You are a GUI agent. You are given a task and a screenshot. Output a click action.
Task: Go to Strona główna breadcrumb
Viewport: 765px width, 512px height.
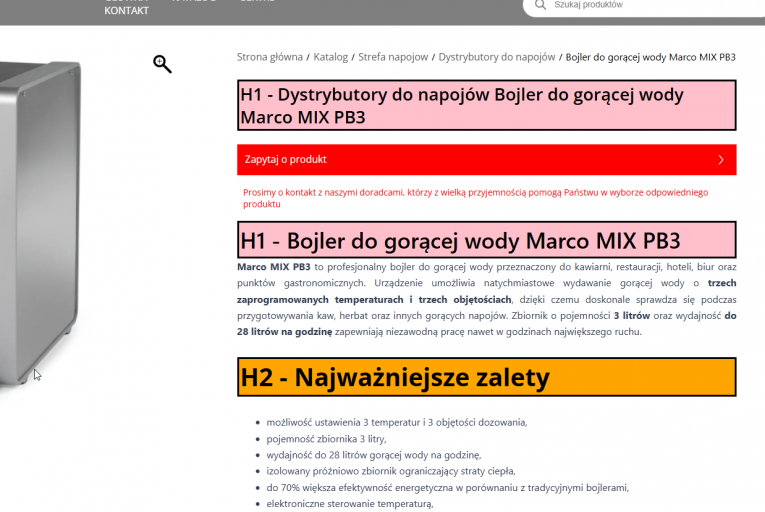(270, 57)
